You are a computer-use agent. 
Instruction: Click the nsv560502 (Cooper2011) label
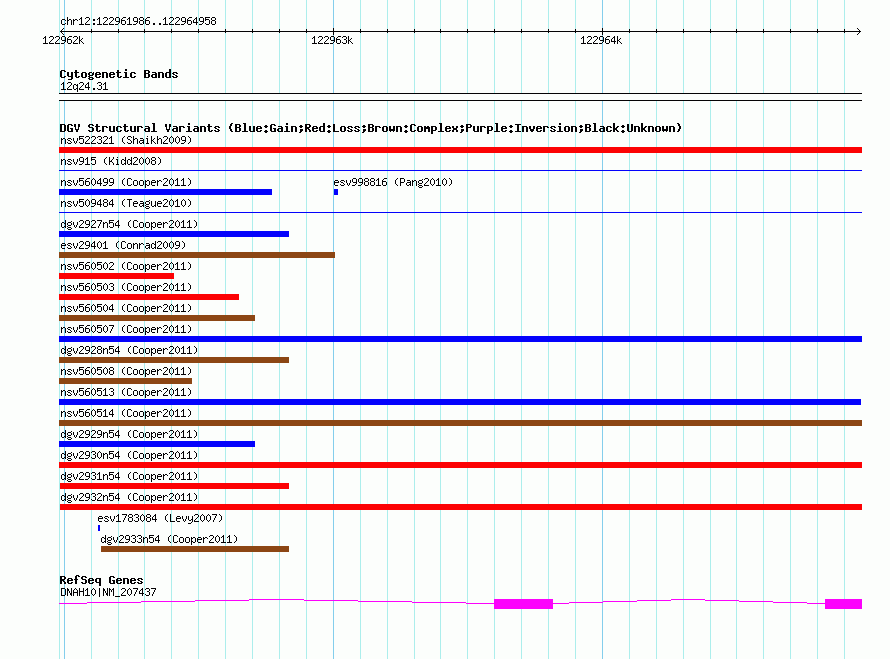click(126, 266)
